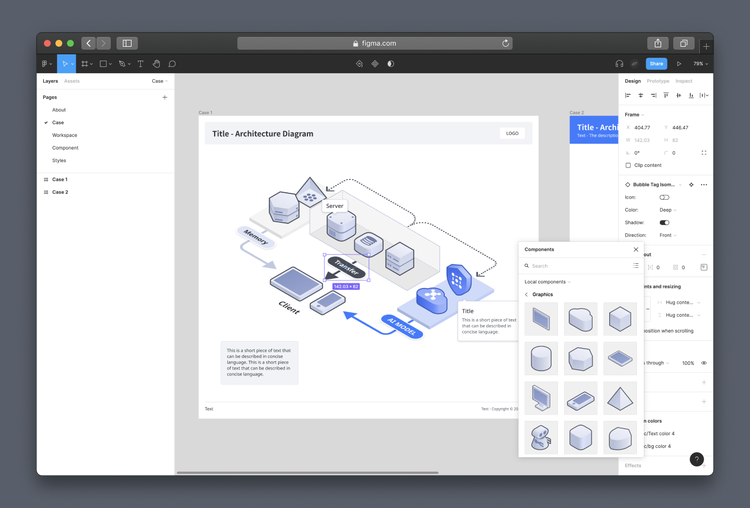
Task: Align horizontal centers icon
Action: click(x=641, y=95)
